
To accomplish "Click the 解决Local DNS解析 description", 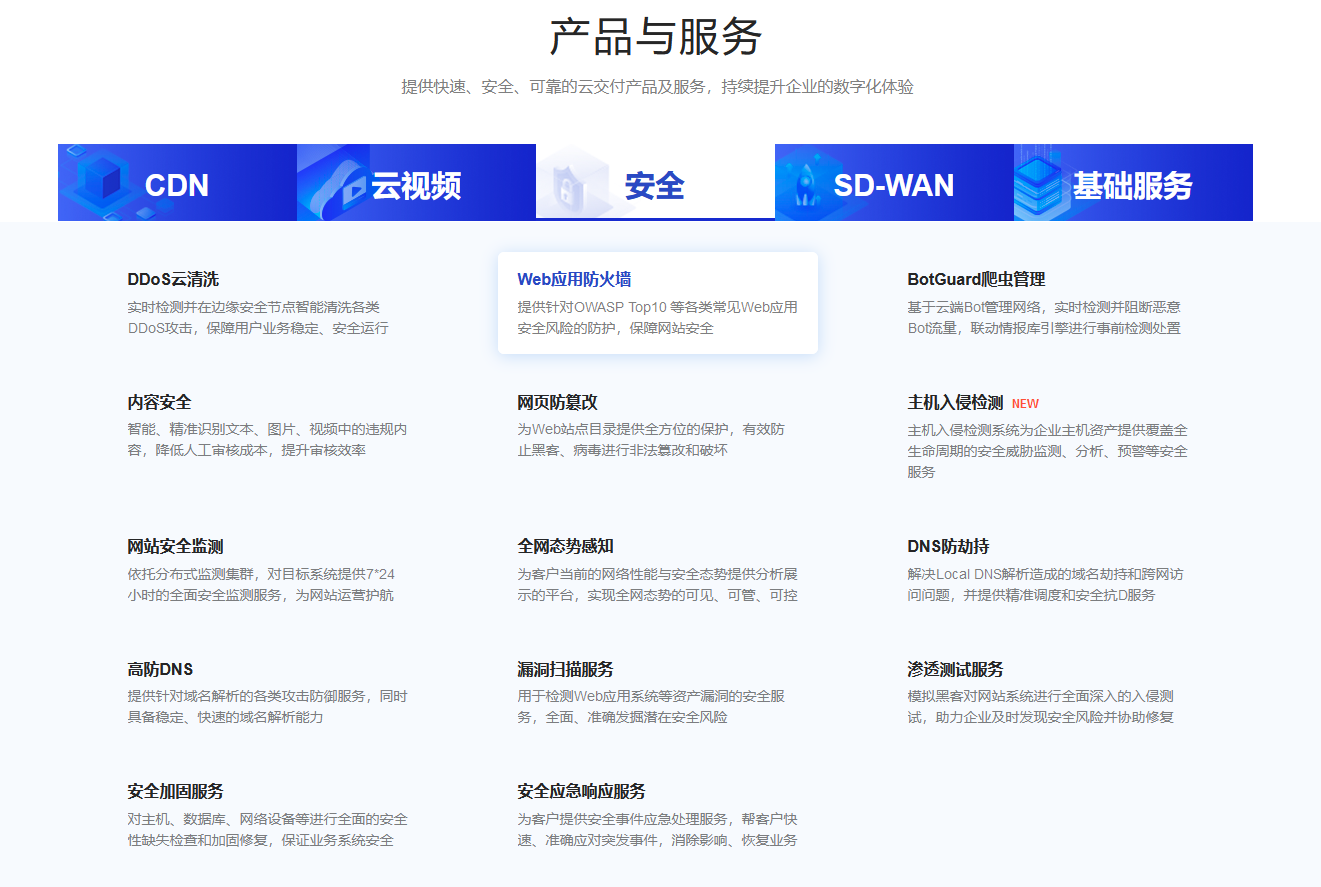I will [x=1045, y=584].
